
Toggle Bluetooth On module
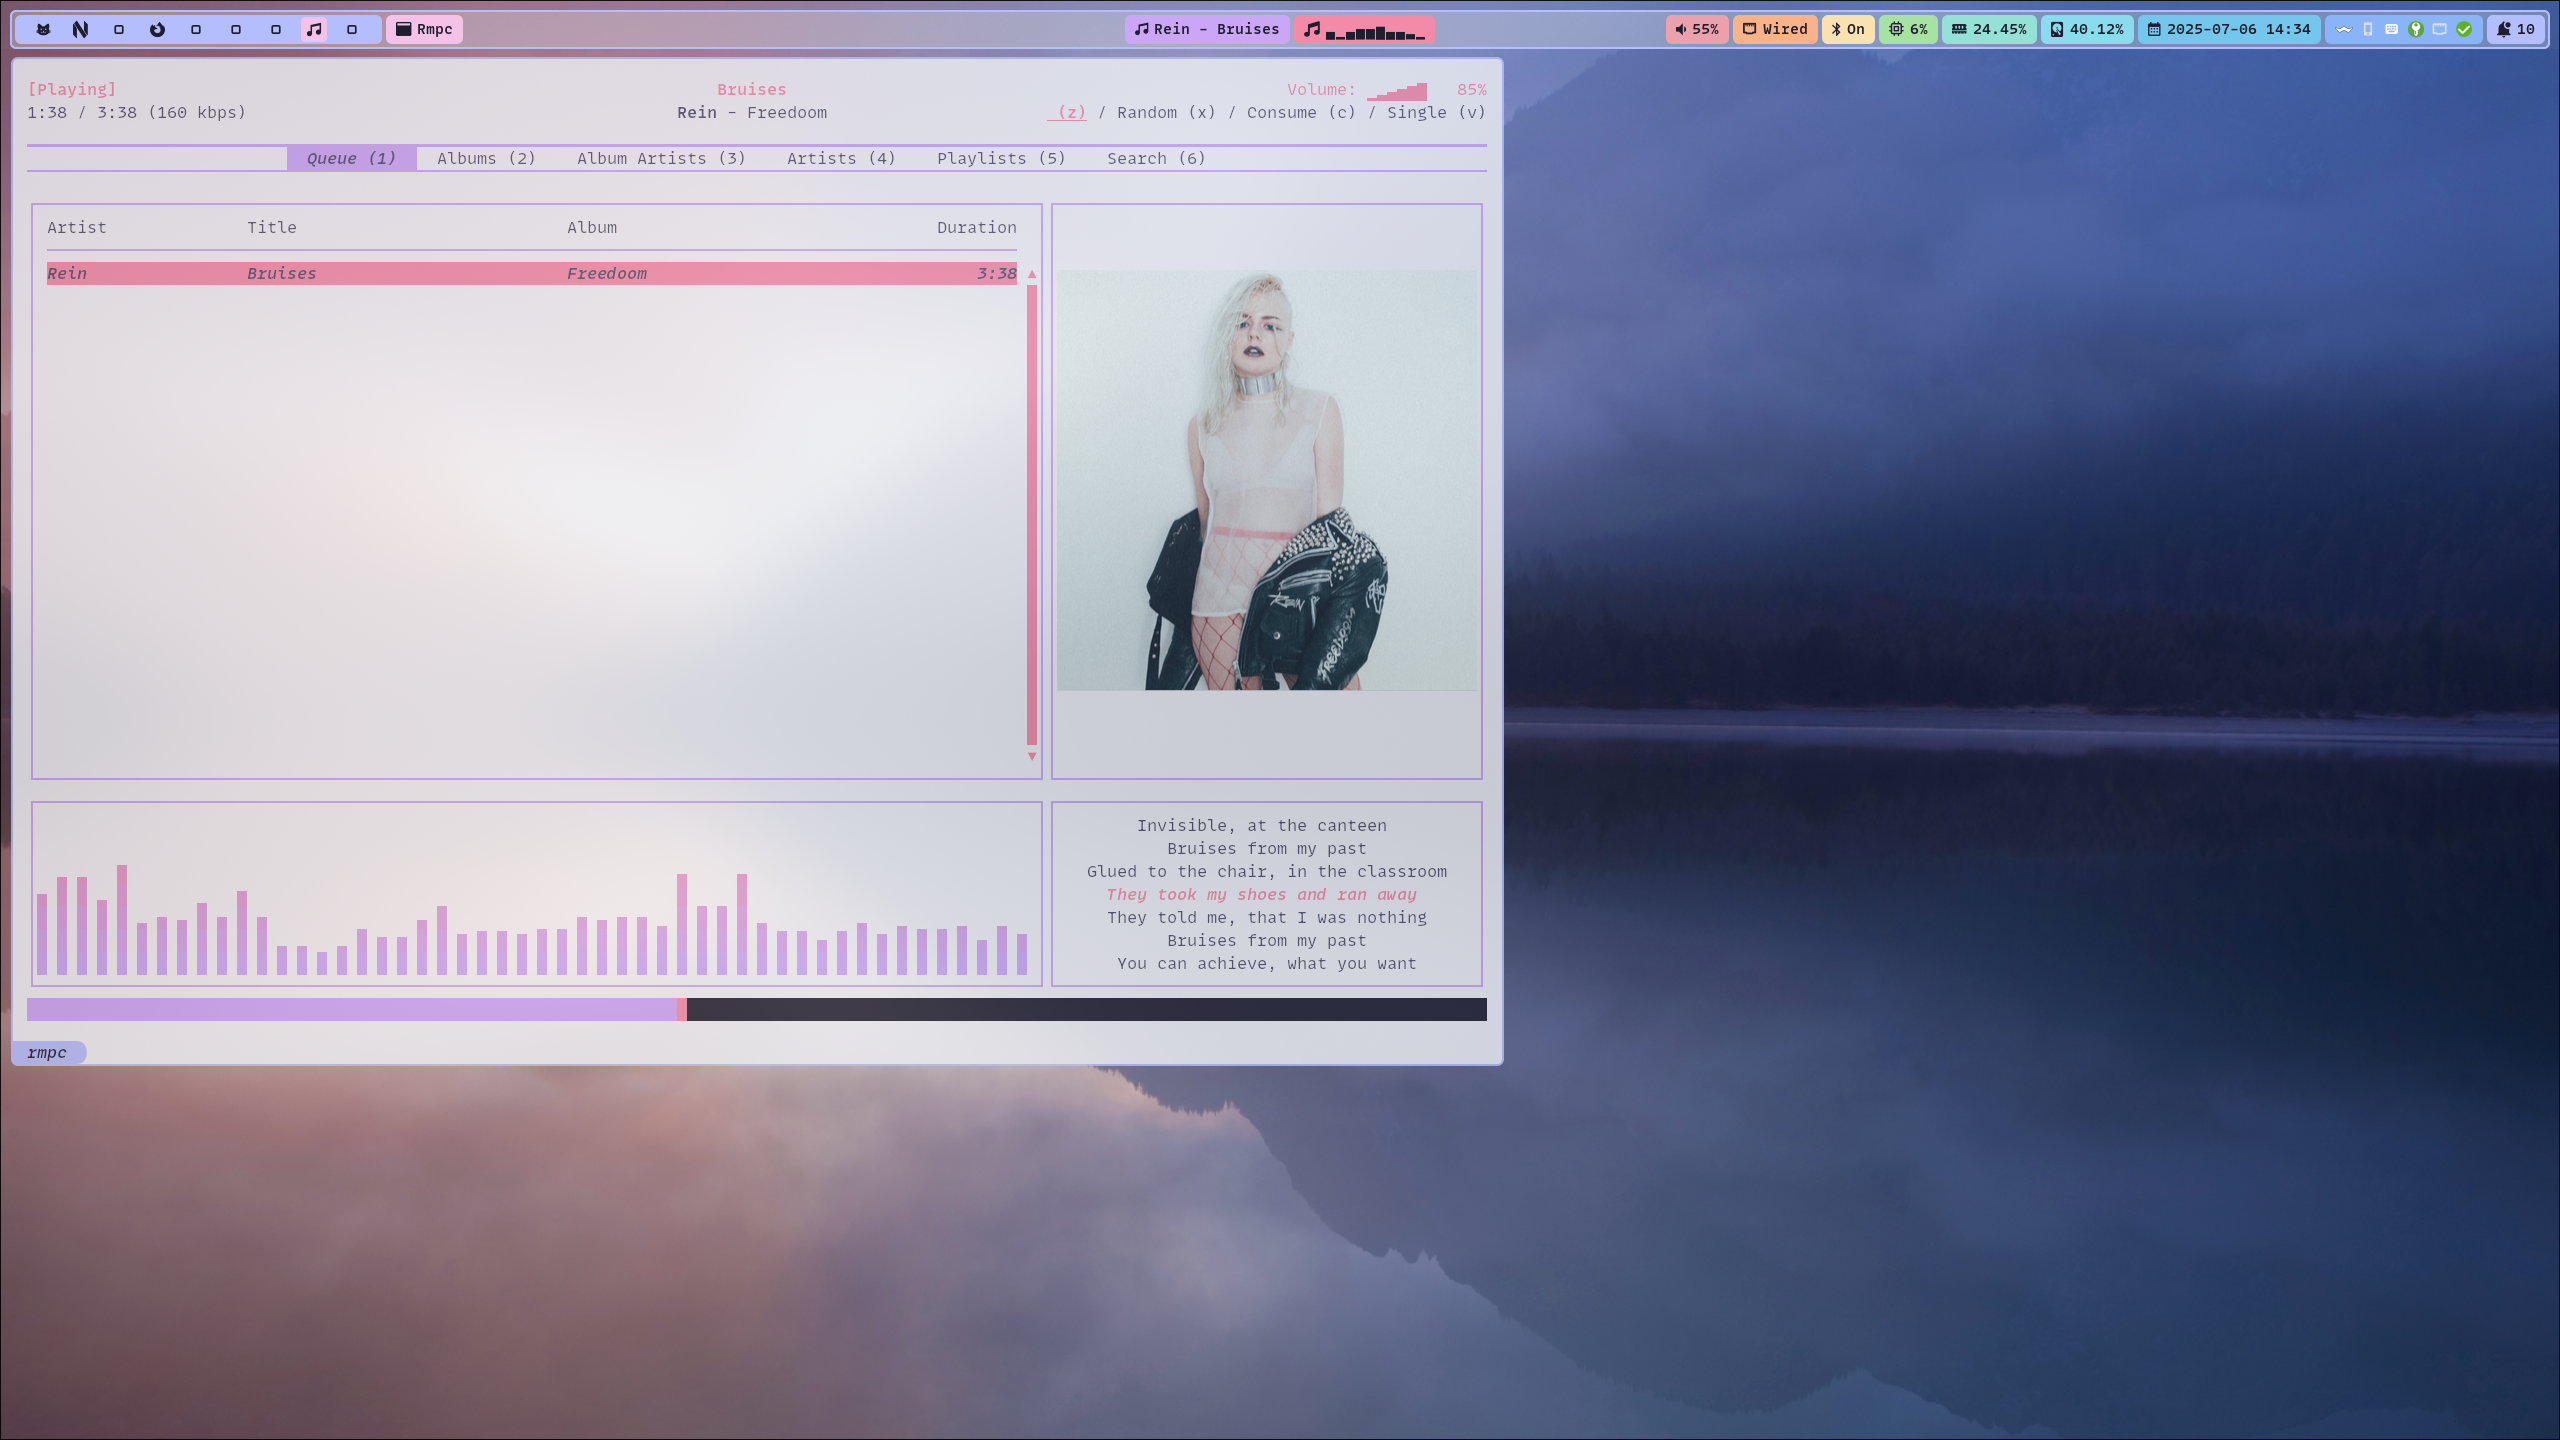[x=1847, y=29]
